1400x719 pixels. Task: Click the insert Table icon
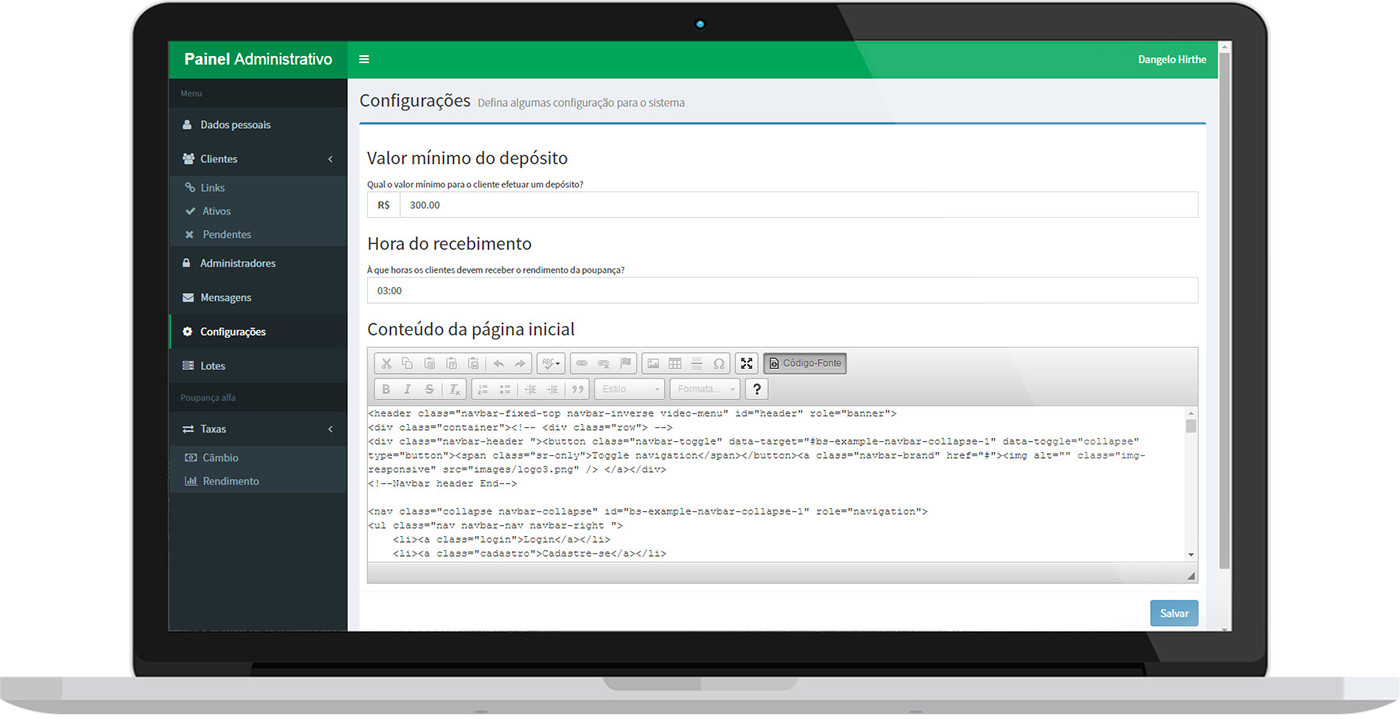(x=675, y=363)
